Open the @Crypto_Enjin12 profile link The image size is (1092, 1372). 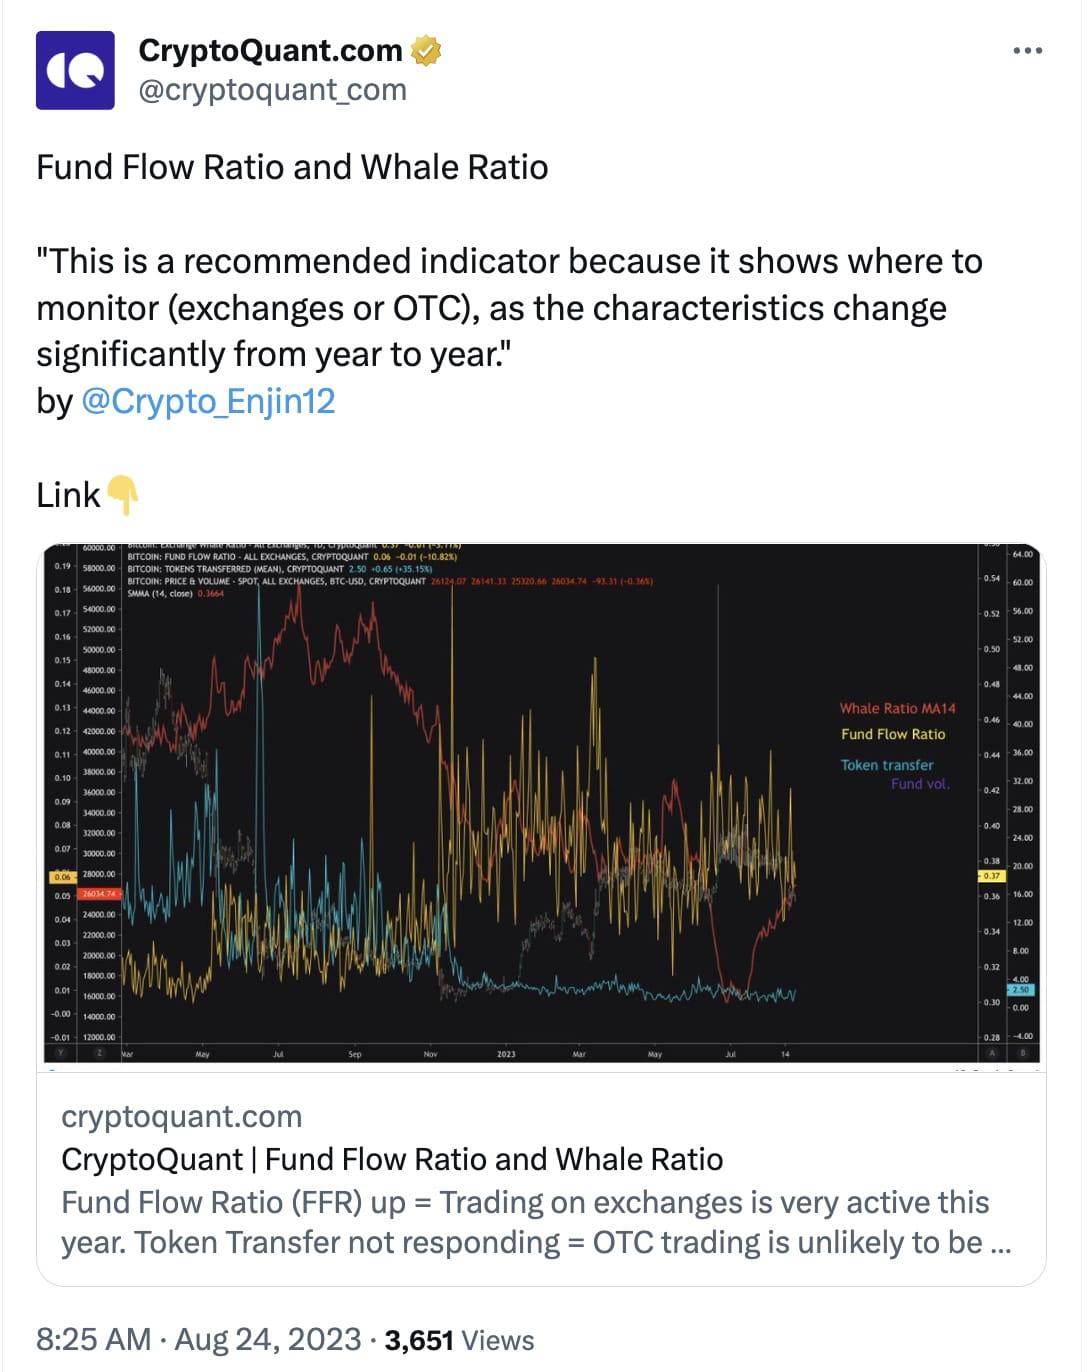point(207,403)
